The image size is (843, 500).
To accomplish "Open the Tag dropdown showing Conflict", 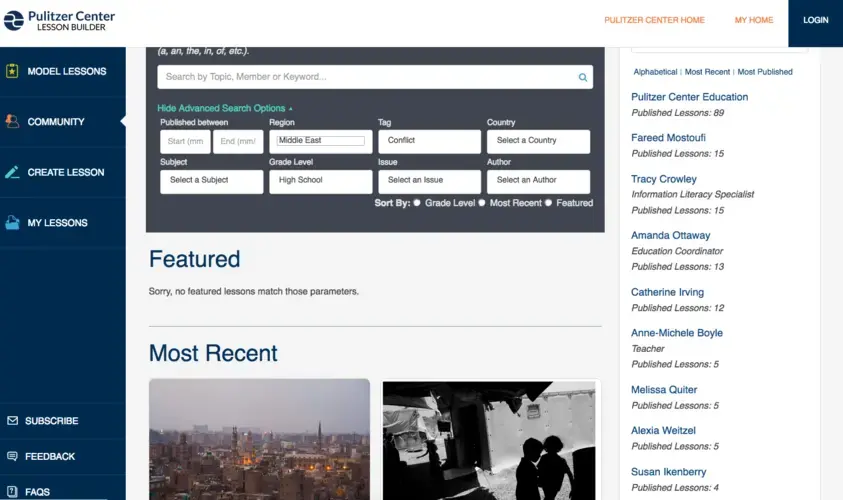I will (x=430, y=141).
